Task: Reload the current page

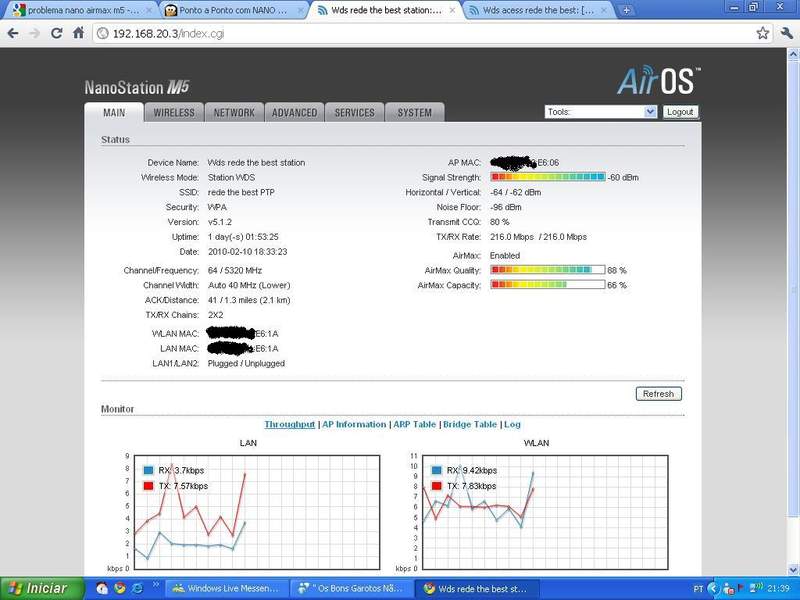Action: [x=57, y=34]
